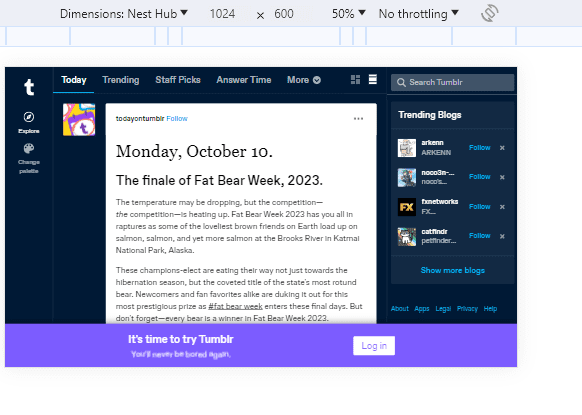Open the noco3n blog avatar
This screenshot has width=582, height=415.
point(407,177)
